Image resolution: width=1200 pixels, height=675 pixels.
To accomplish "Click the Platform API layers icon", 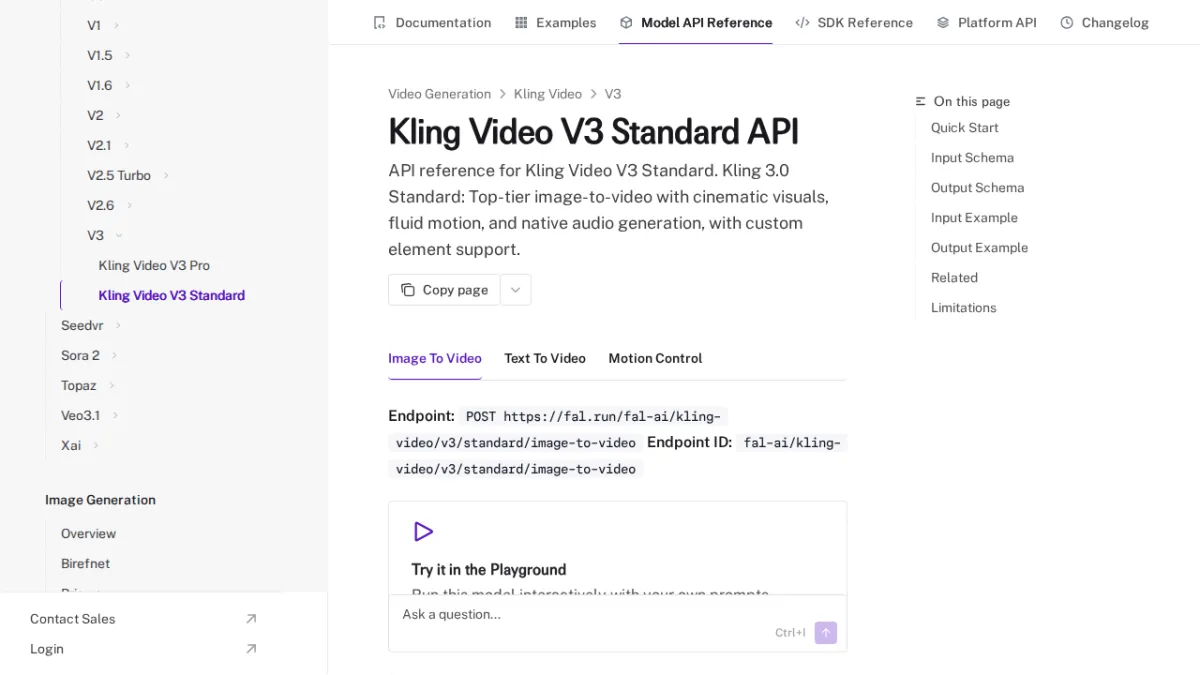I will coord(943,22).
